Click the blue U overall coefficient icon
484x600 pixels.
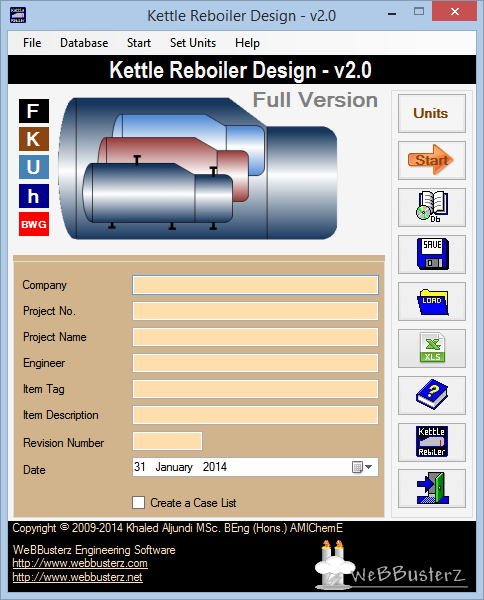pyautogui.click(x=34, y=167)
